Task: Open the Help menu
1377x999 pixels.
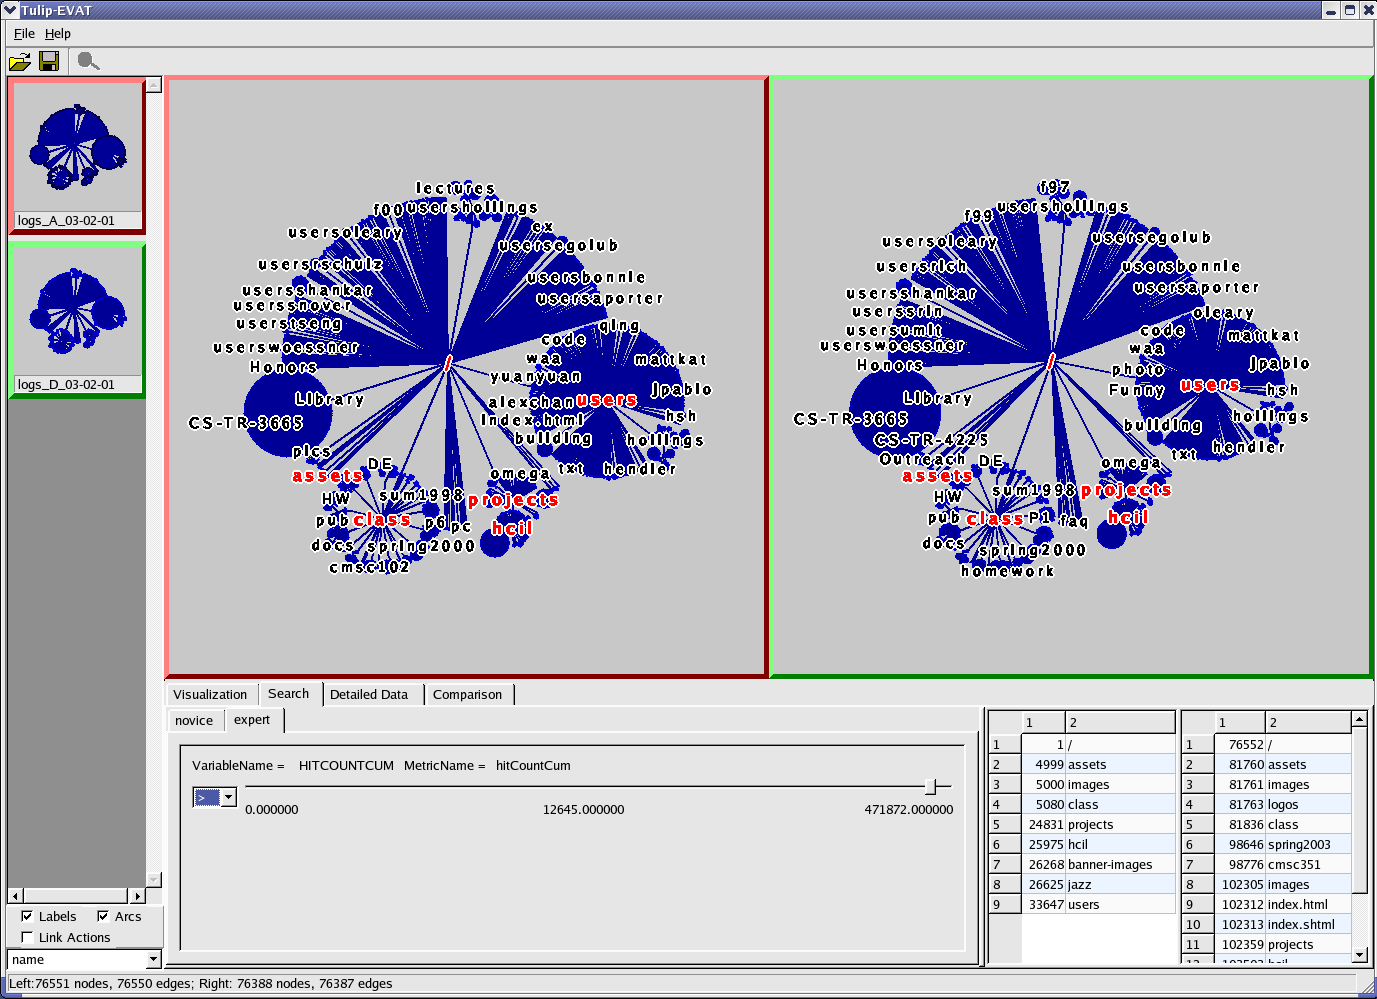Action: [58, 33]
